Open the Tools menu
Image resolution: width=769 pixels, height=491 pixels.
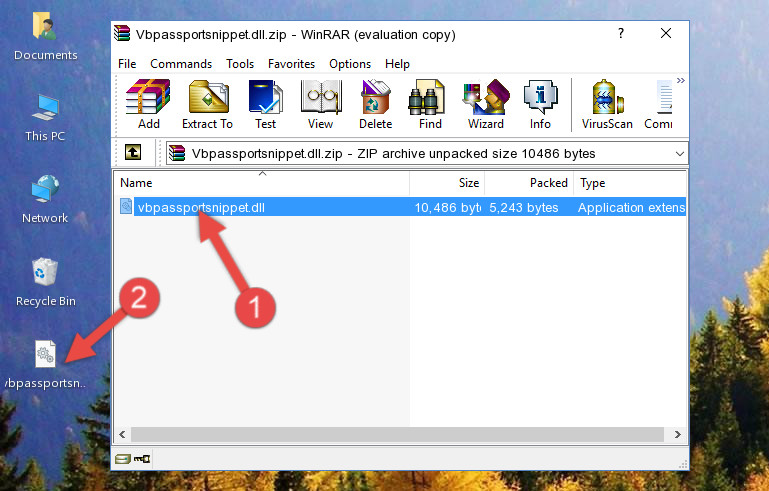[240, 64]
